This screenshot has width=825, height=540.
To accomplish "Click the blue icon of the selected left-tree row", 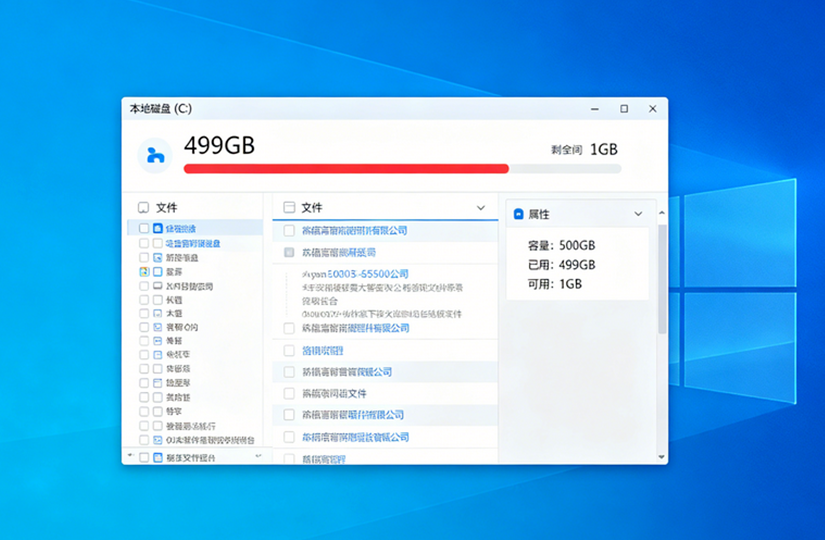I will [x=158, y=228].
